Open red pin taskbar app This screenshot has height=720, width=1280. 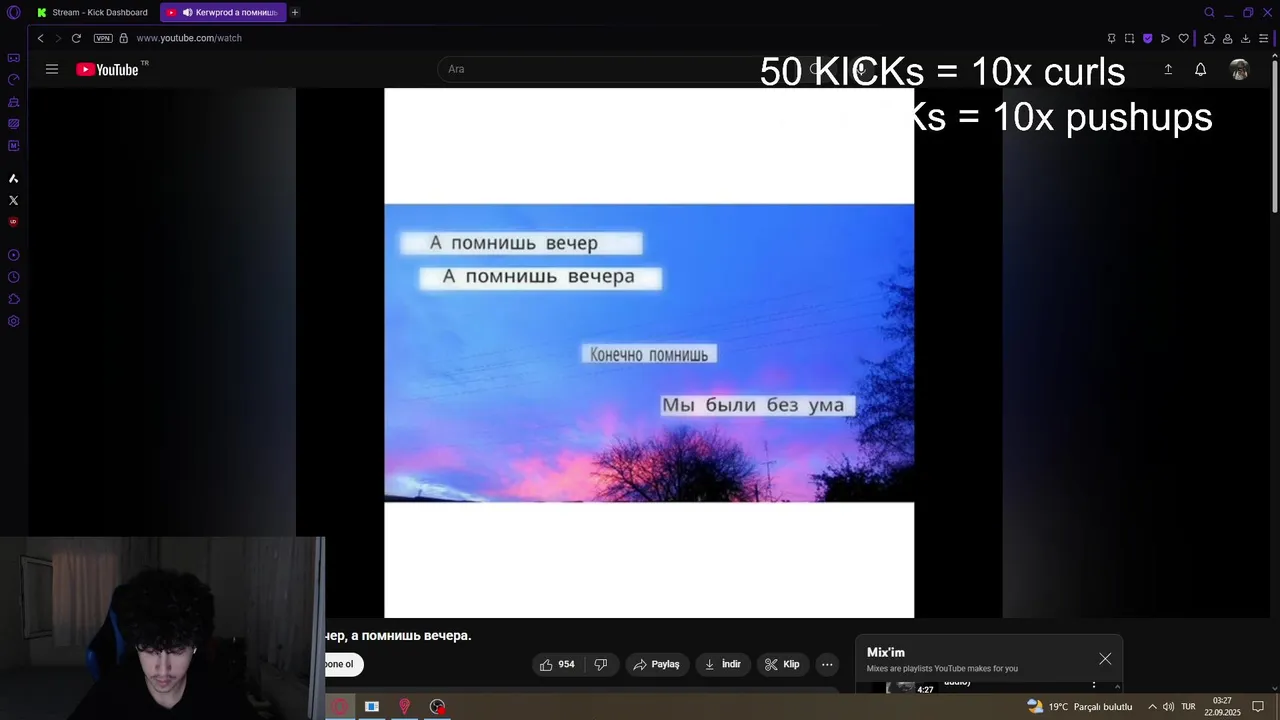coord(404,706)
